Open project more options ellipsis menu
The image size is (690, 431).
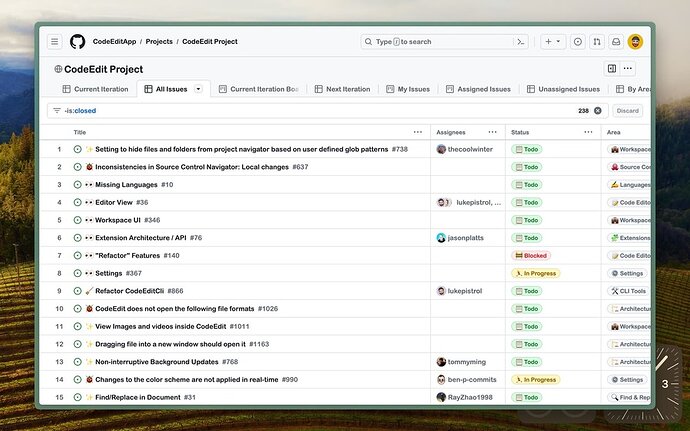click(x=628, y=68)
